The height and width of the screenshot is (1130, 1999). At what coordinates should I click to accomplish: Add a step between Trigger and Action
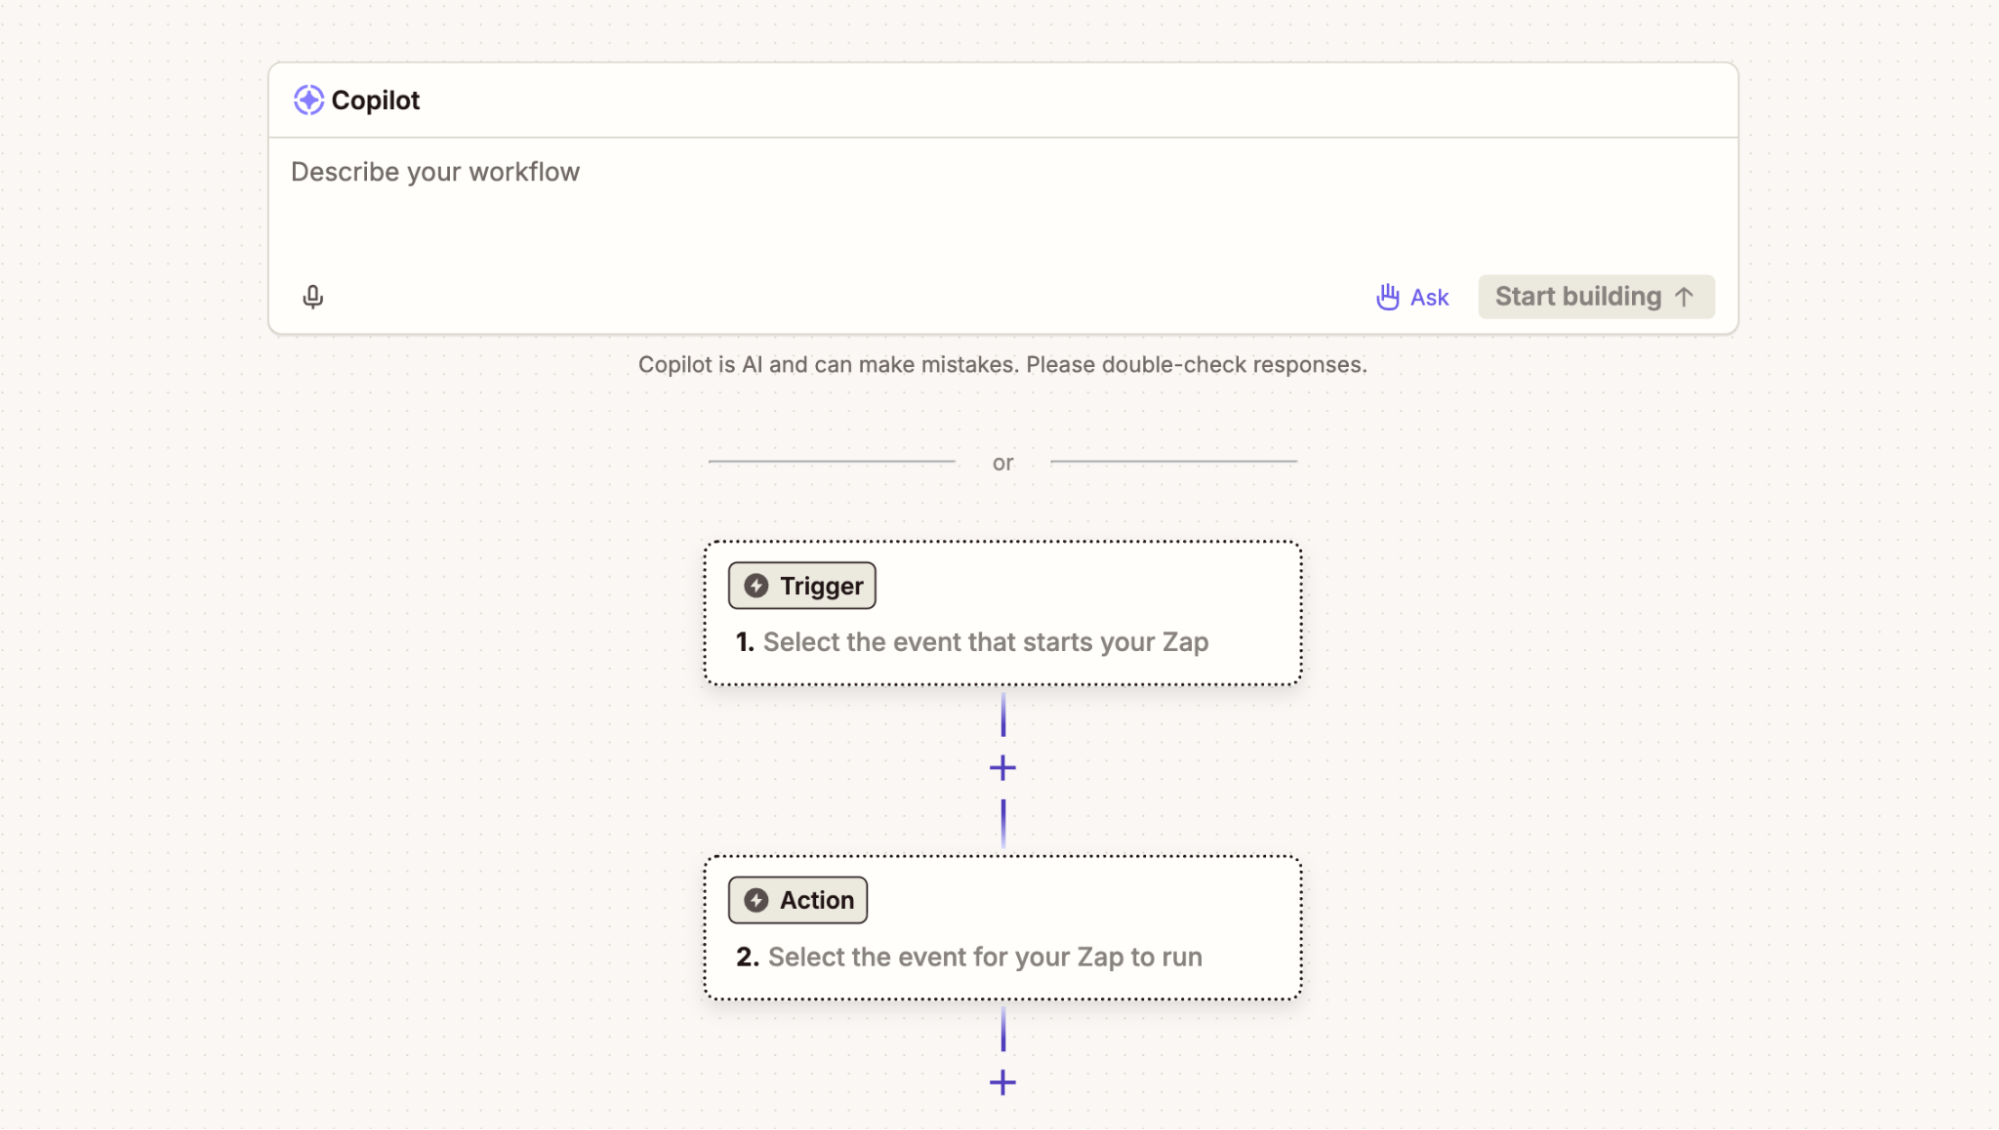tap(1003, 768)
